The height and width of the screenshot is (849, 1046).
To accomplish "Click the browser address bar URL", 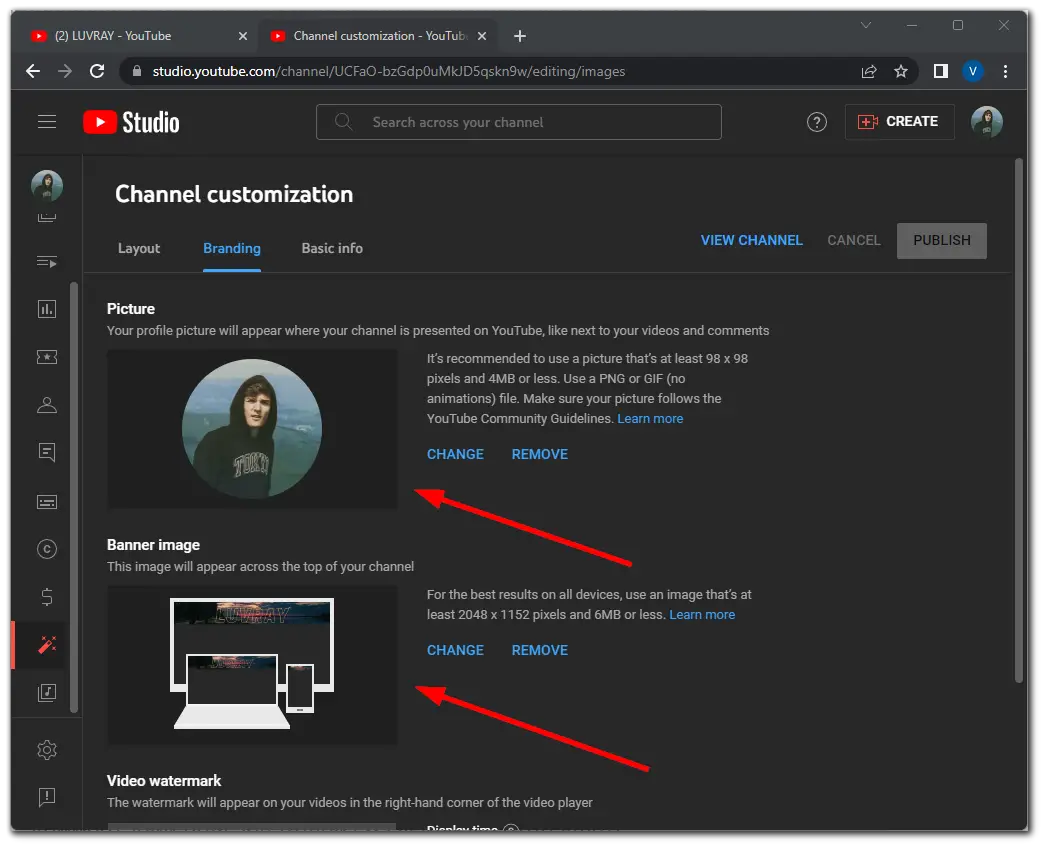I will [388, 71].
